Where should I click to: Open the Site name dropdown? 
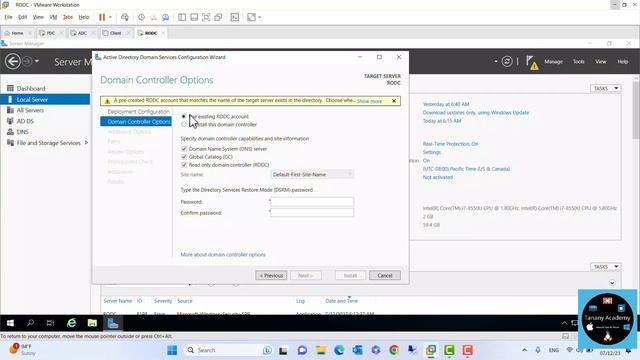pos(312,174)
